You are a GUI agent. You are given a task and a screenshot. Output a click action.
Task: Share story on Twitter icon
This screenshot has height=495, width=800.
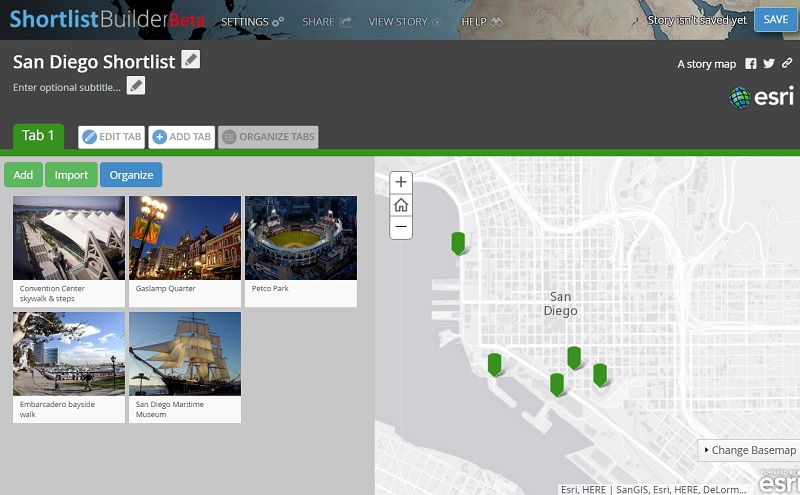coord(769,64)
